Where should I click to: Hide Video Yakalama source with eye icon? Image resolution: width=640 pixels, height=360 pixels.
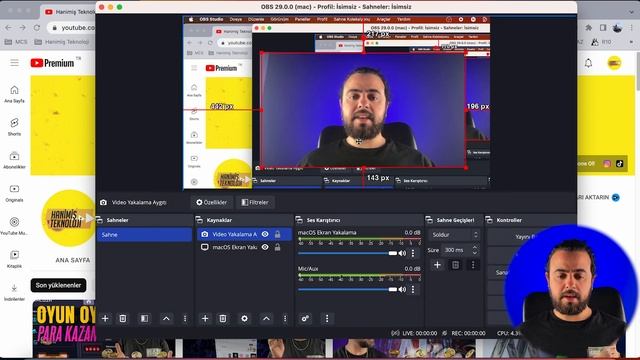(x=265, y=234)
